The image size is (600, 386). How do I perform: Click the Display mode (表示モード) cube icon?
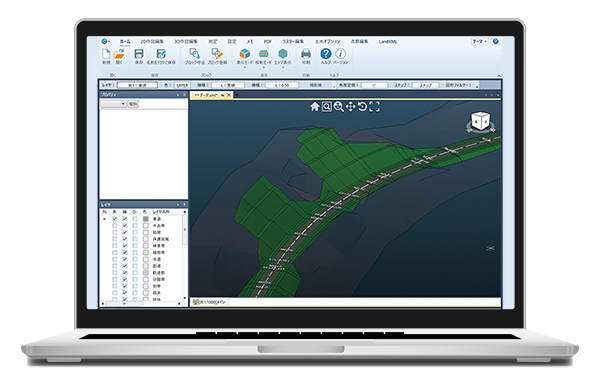coord(245,54)
